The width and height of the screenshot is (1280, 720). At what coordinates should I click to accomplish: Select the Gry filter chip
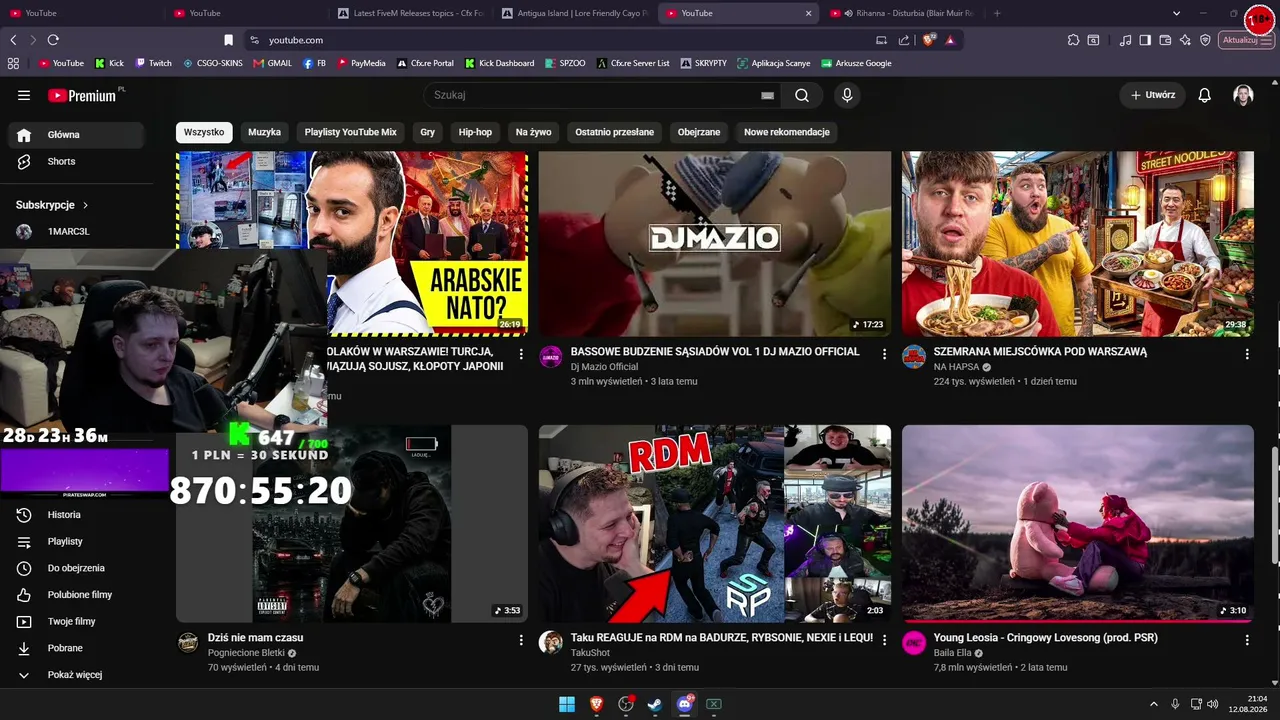(x=428, y=132)
